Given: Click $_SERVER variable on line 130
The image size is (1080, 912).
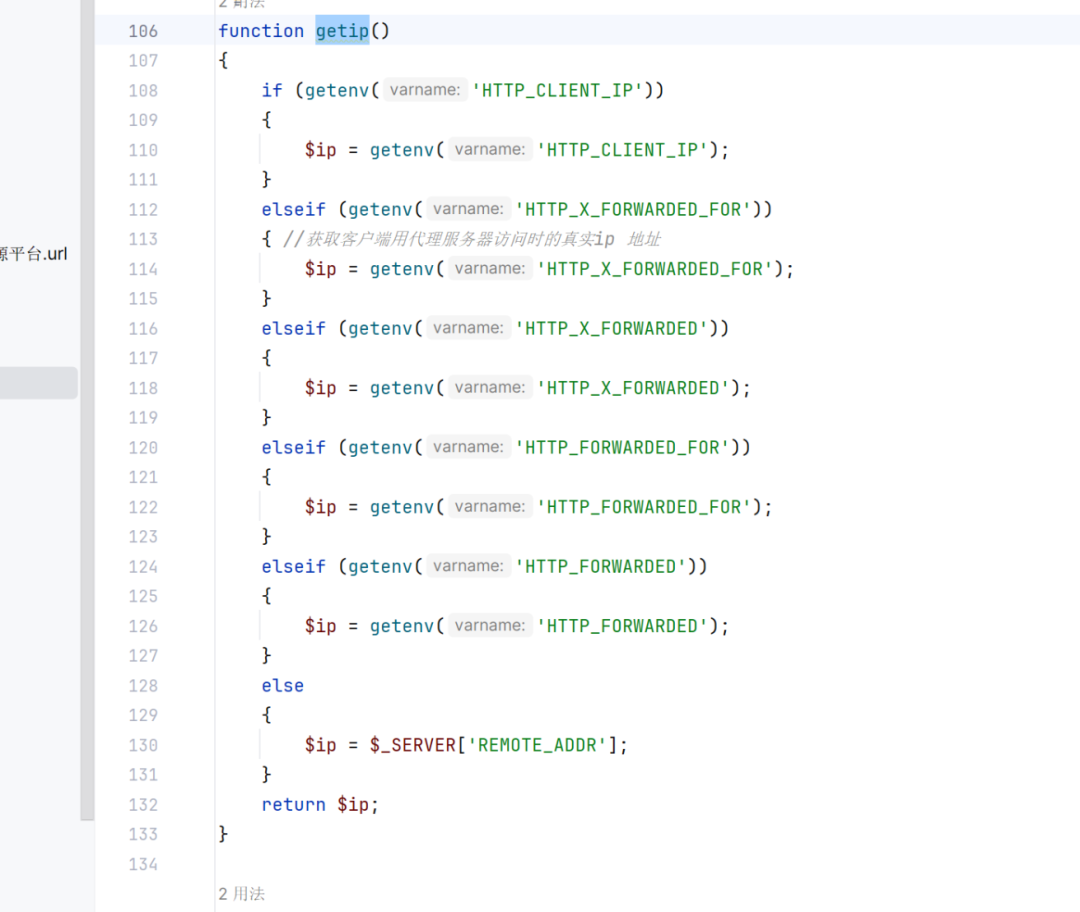Looking at the screenshot, I should click(x=413, y=745).
